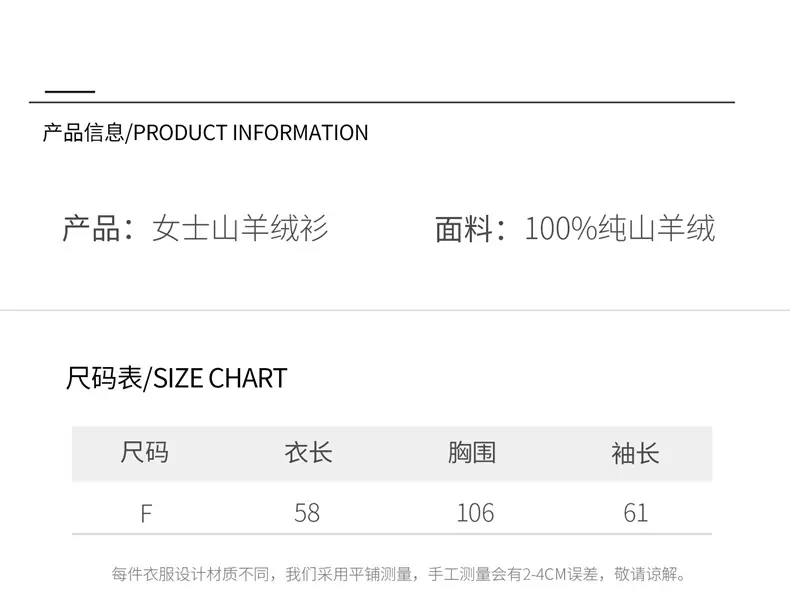
Task: Click the 女士山羊绒衫 product name
Action: point(240,228)
